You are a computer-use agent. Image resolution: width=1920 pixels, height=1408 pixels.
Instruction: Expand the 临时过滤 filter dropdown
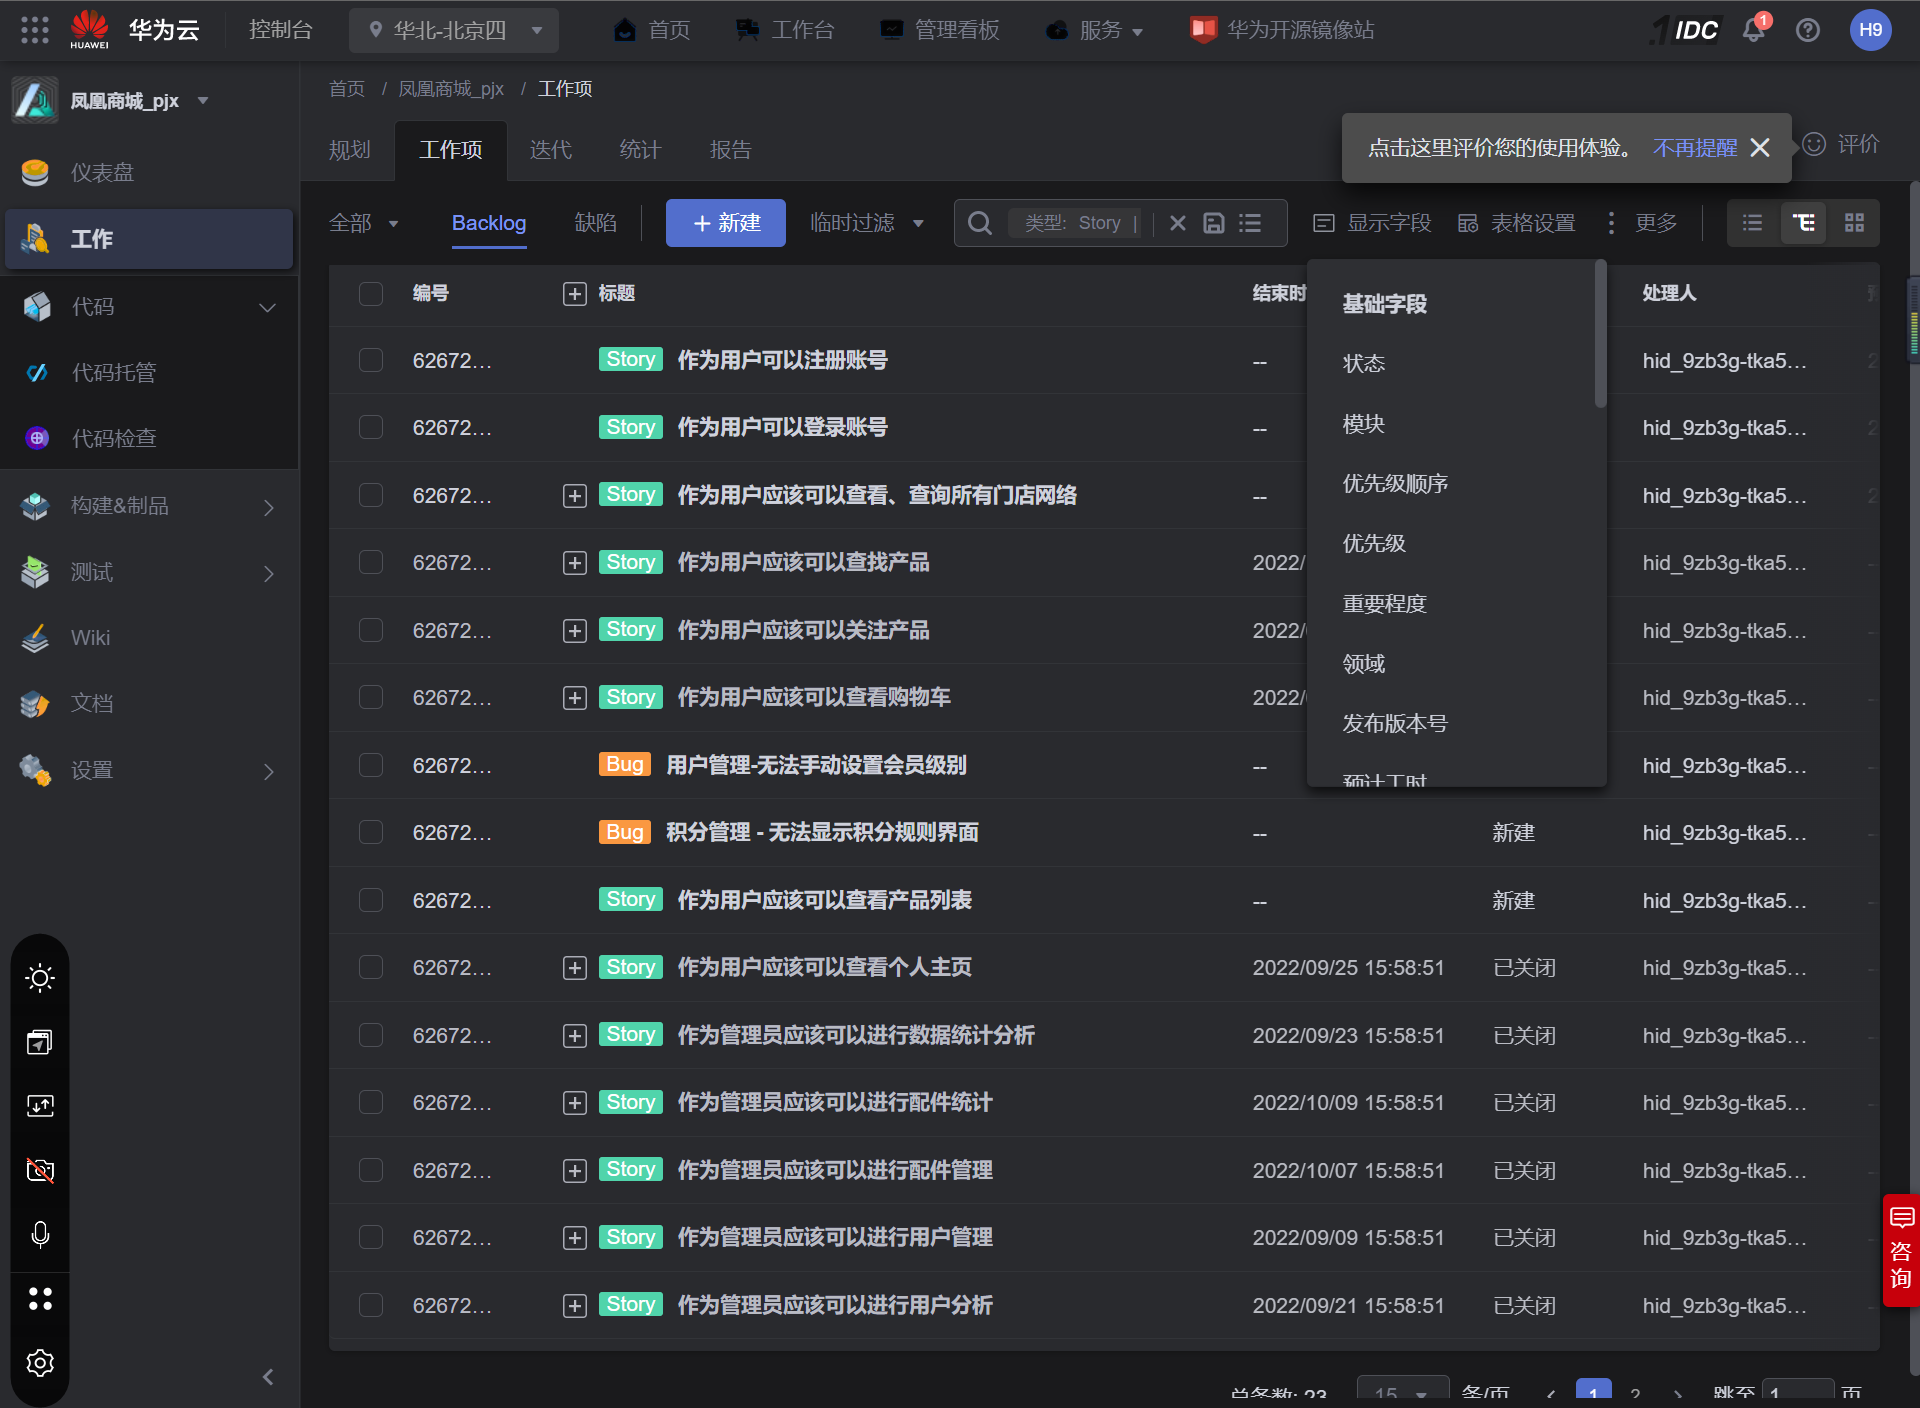pos(866,223)
